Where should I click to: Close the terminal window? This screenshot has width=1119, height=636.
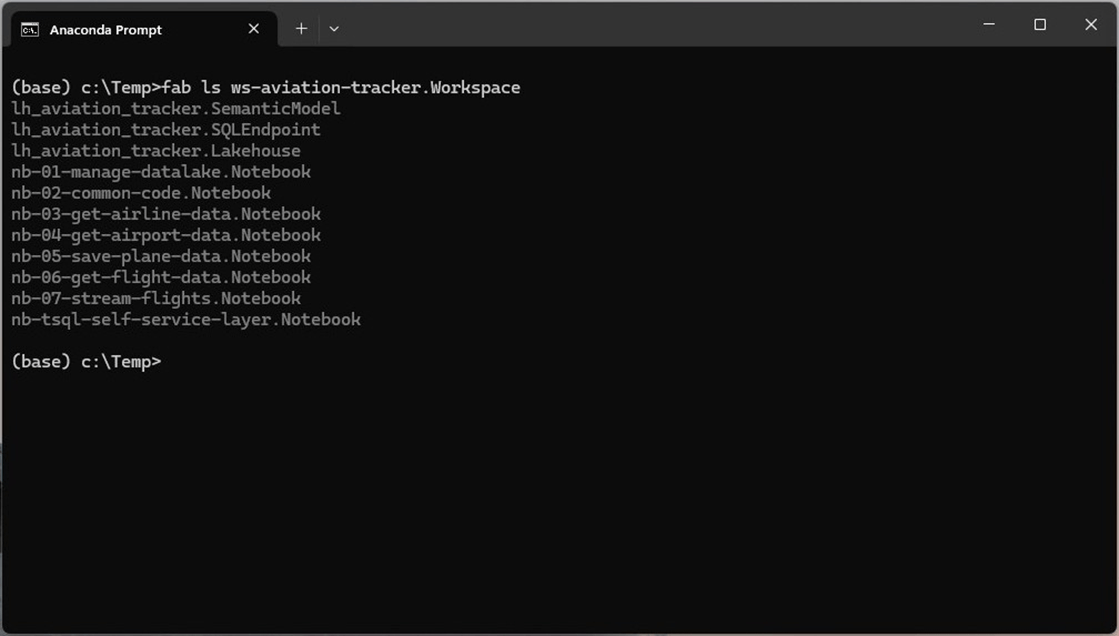point(1091,25)
